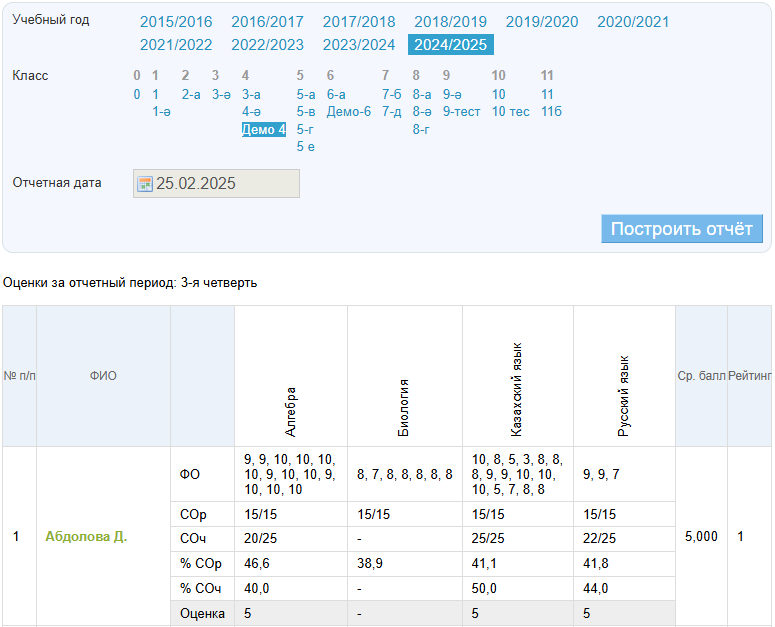Viewport: 775px width, 627px height.
Task: Switch to class 7-д
Action: (x=391, y=111)
